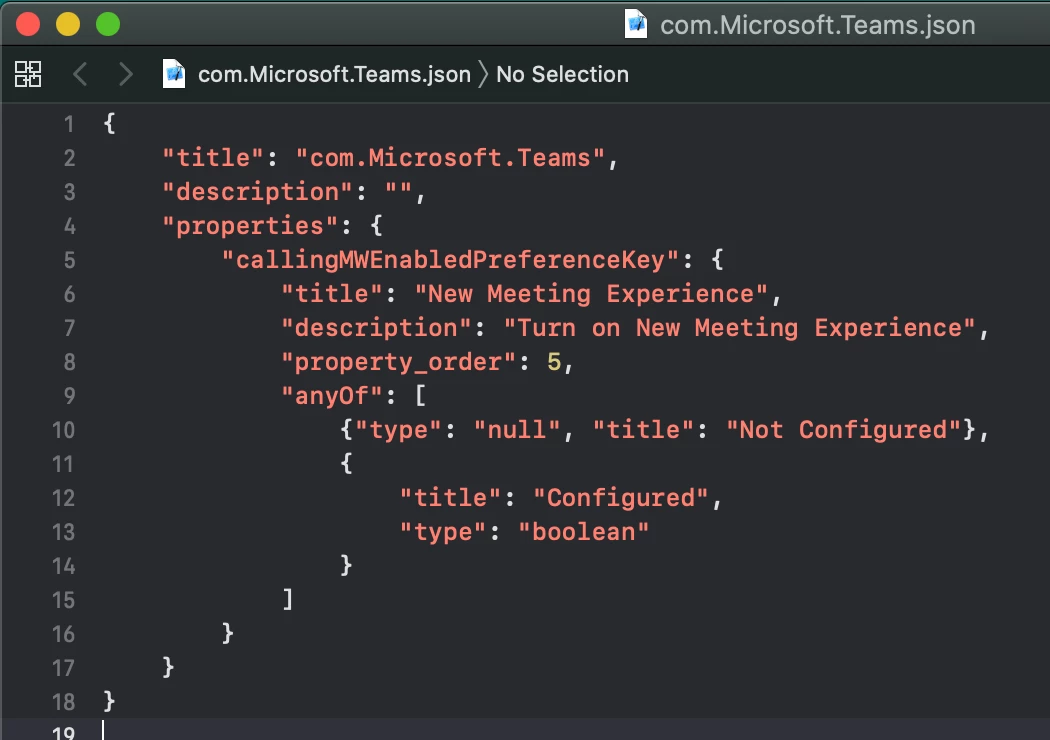Go forward with the right chevron
The width and height of the screenshot is (1050, 740).
tap(125, 74)
